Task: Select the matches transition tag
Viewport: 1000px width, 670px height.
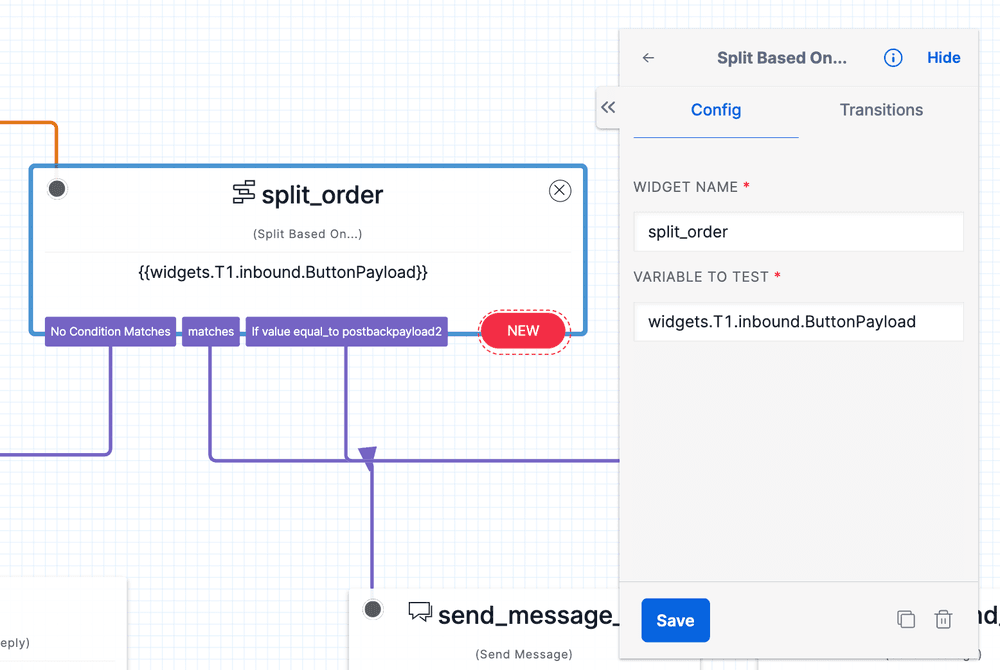Action: click(x=210, y=331)
